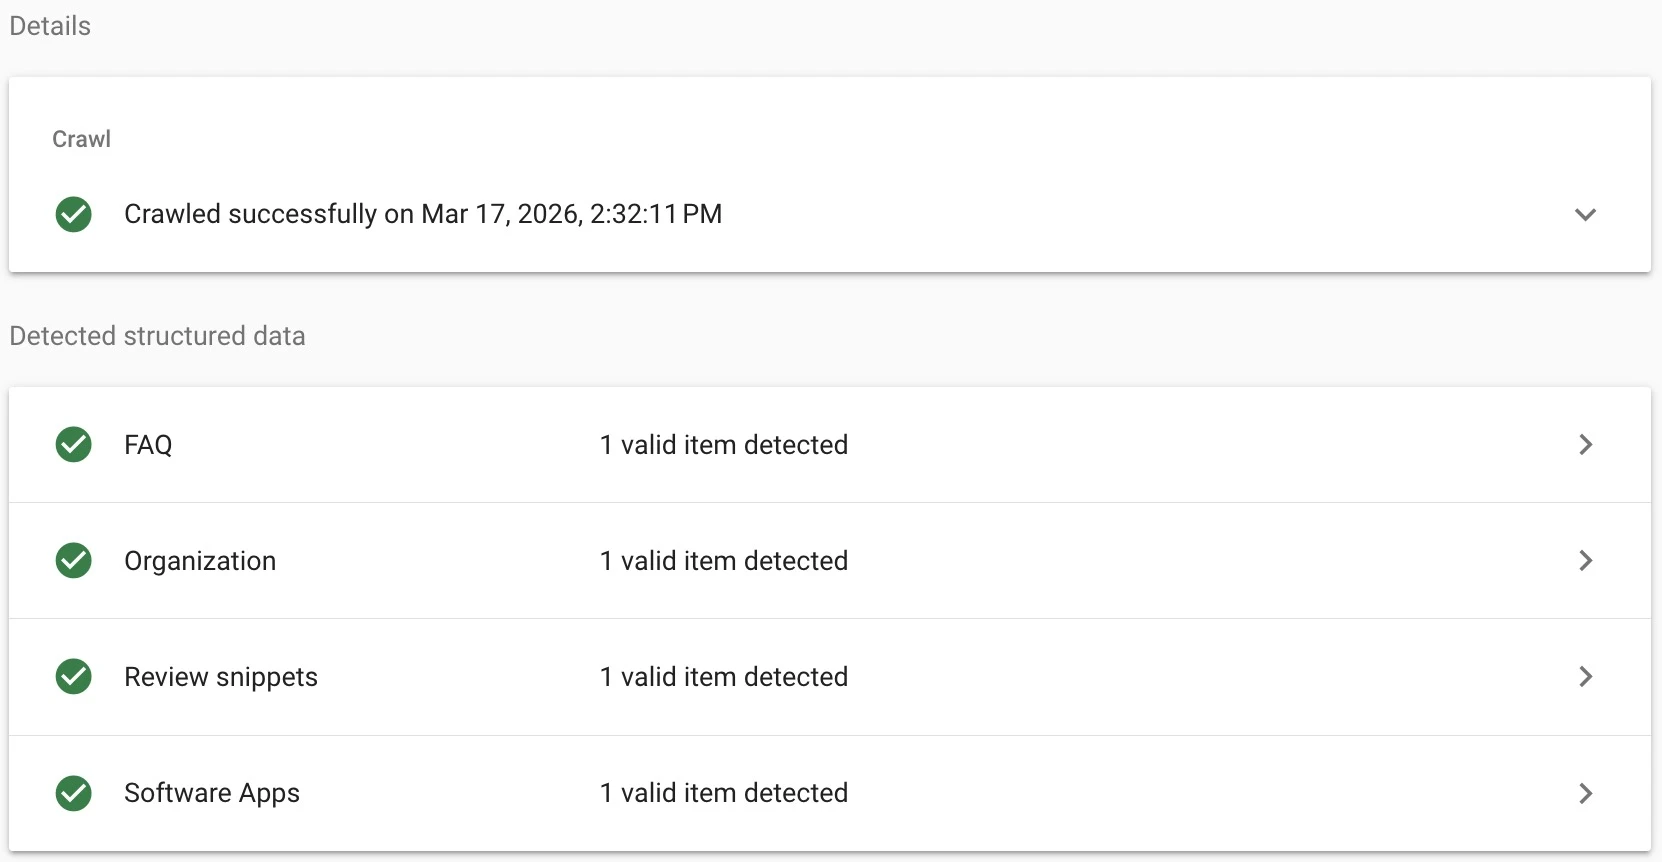Click the Organization green checkmark icon
1662x862 pixels.
[x=73, y=560]
